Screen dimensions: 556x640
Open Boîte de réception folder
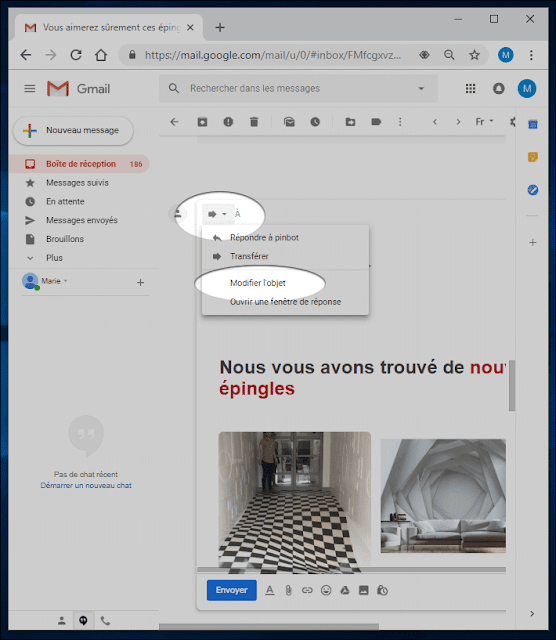click(x=79, y=164)
